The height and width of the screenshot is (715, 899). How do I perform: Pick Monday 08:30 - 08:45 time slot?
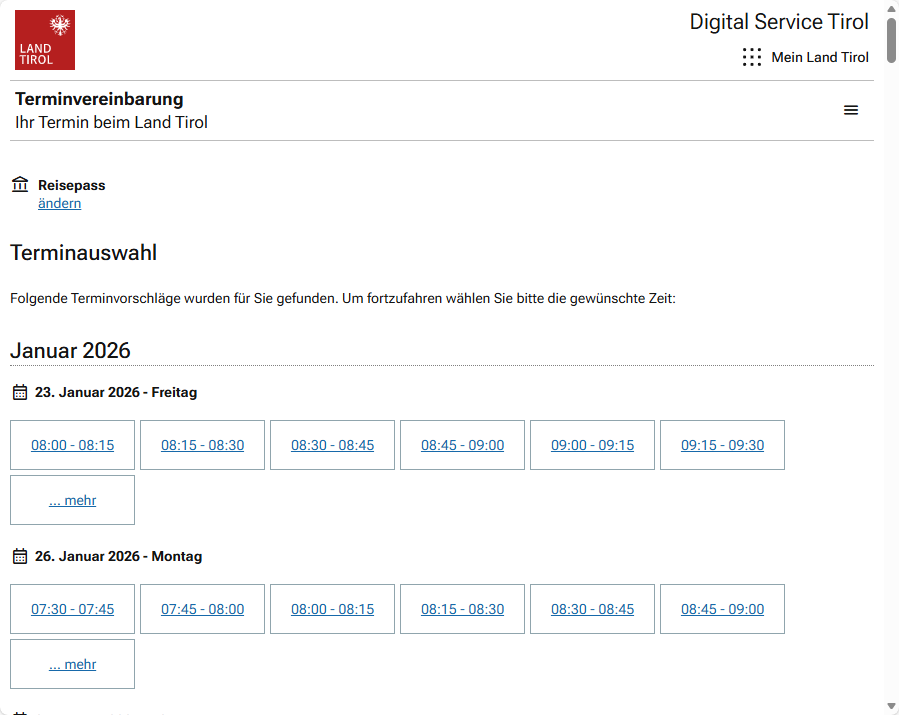tap(592, 609)
